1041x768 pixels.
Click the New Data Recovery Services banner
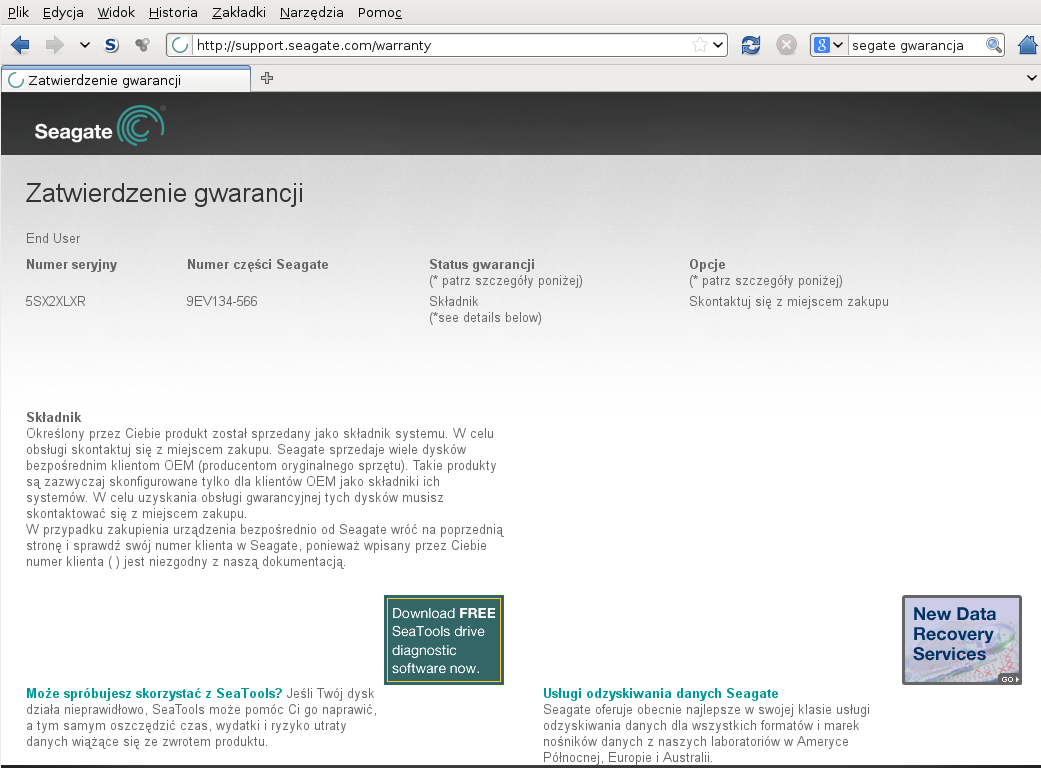click(961, 640)
